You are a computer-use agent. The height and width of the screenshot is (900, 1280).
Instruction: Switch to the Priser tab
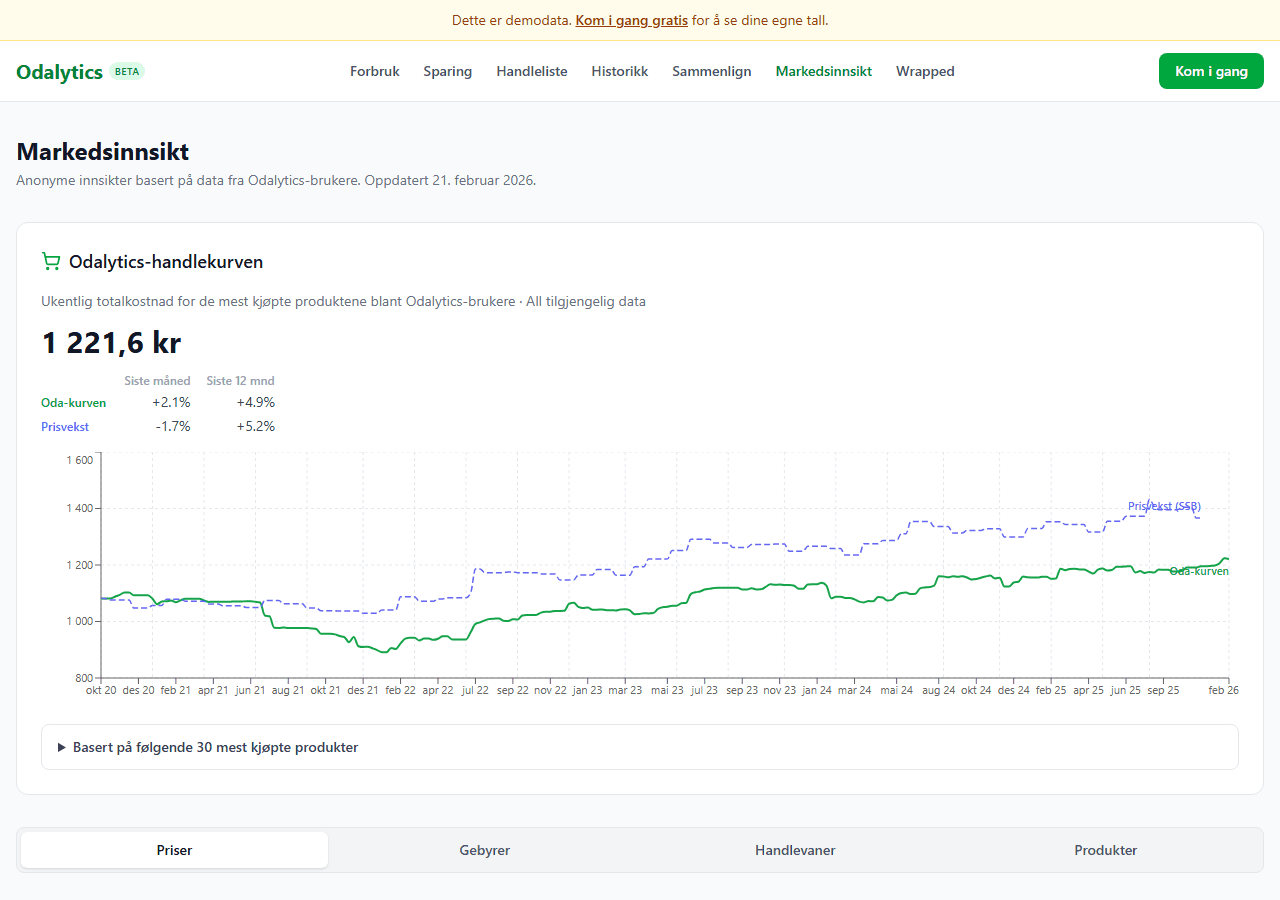pyautogui.click(x=174, y=850)
